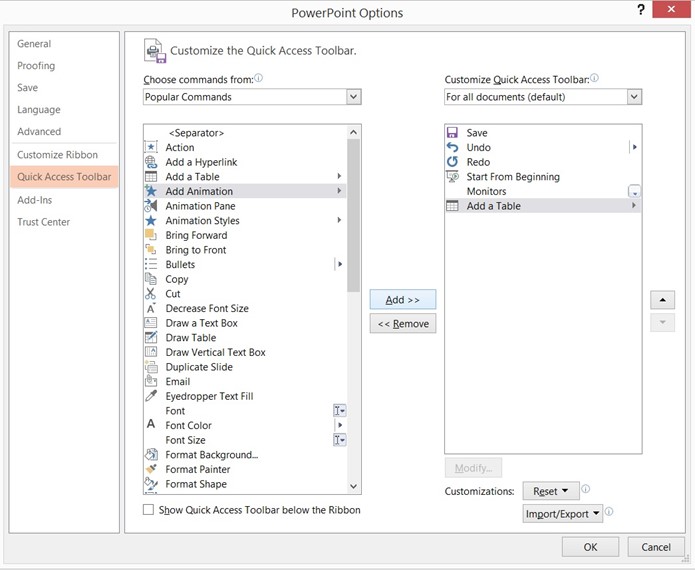Click the Draw Vertical Text Box icon
The height and width of the screenshot is (570, 695).
151,352
